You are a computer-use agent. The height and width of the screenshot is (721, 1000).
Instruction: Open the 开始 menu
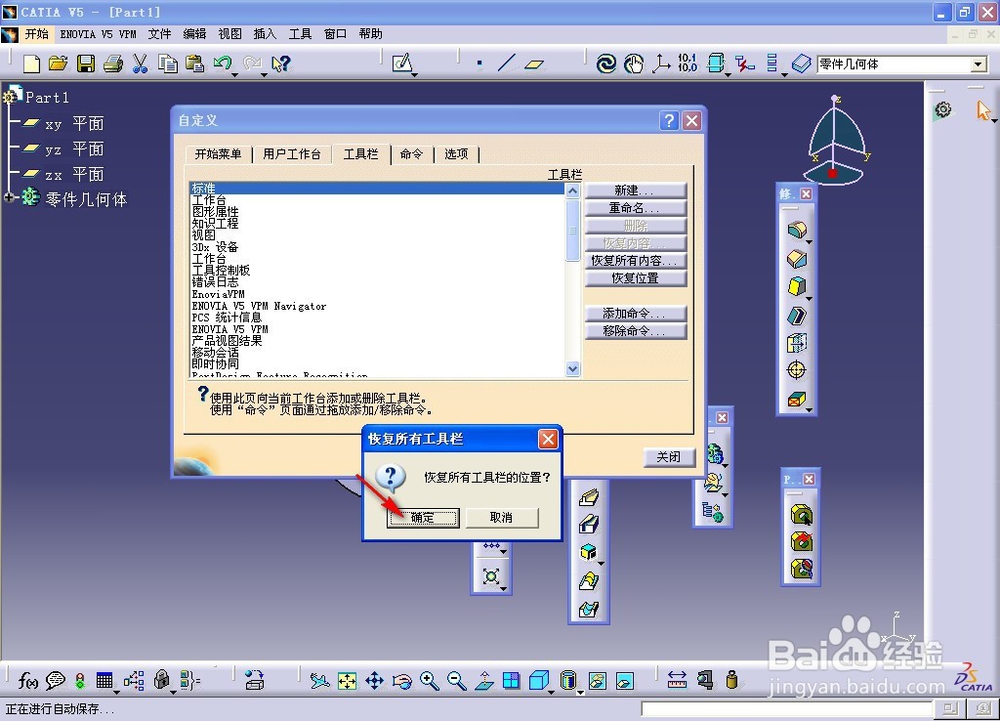[x=36, y=34]
